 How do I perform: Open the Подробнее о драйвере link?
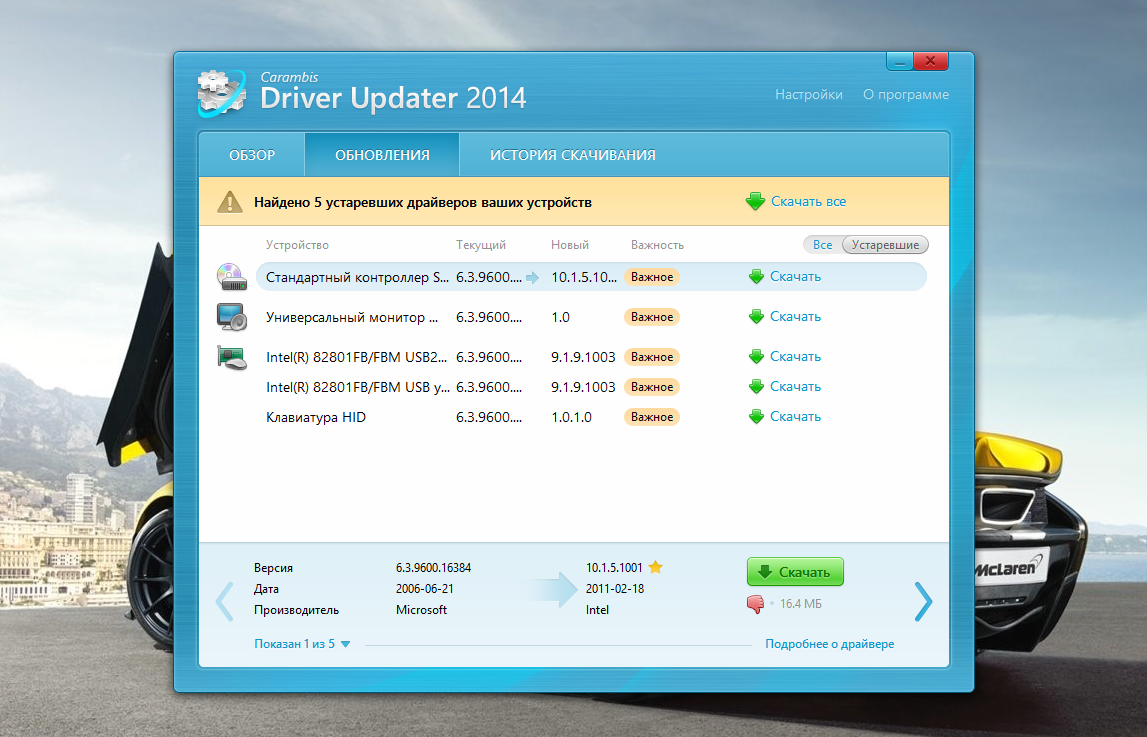(x=829, y=644)
